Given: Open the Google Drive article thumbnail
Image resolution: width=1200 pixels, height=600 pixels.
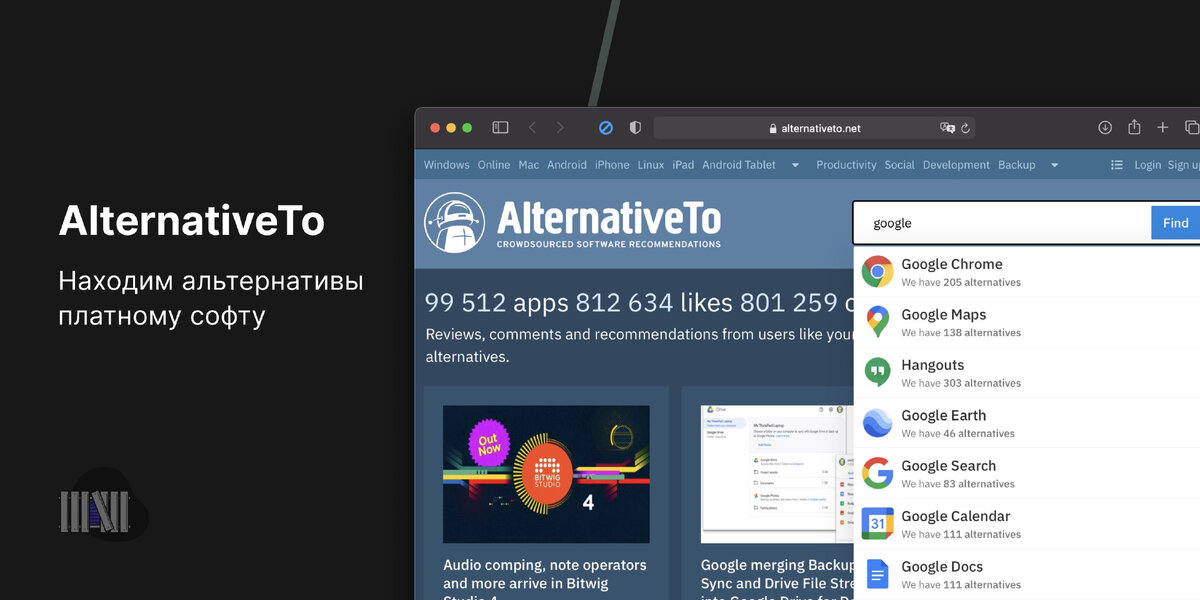Looking at the screenshot, I should coord(777,474).
